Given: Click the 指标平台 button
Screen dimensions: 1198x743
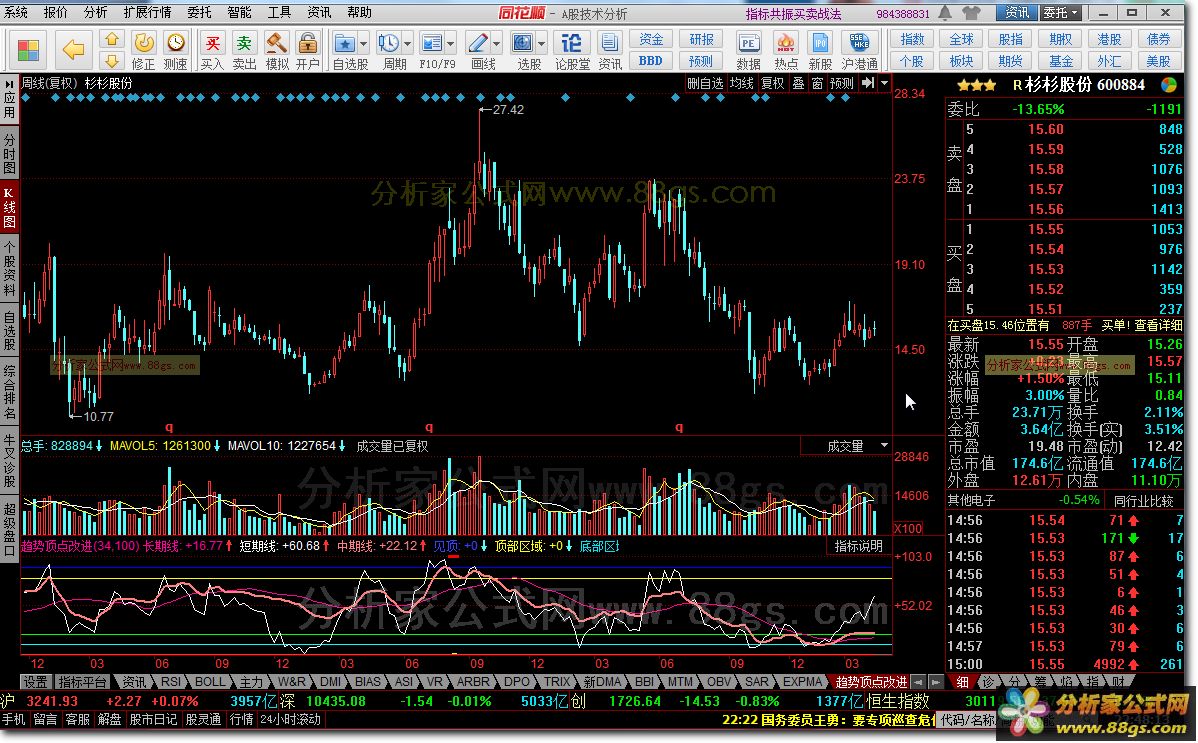Looking at the screenshot, I should (x=82, y=682).
